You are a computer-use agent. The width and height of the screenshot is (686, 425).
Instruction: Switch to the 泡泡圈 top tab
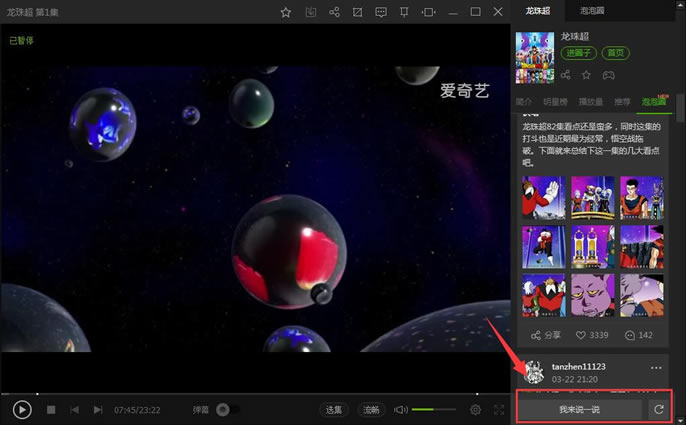pos(592,11)
